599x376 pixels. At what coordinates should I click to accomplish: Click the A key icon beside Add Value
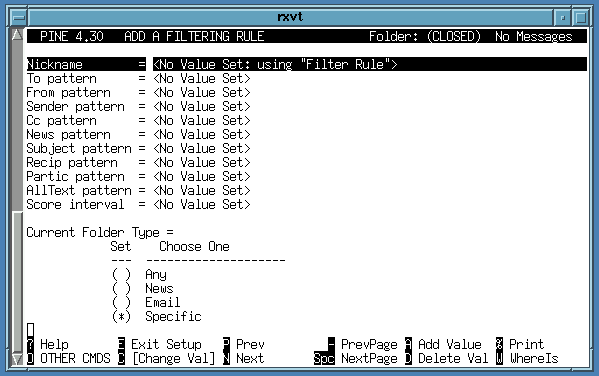click(408, 344)
